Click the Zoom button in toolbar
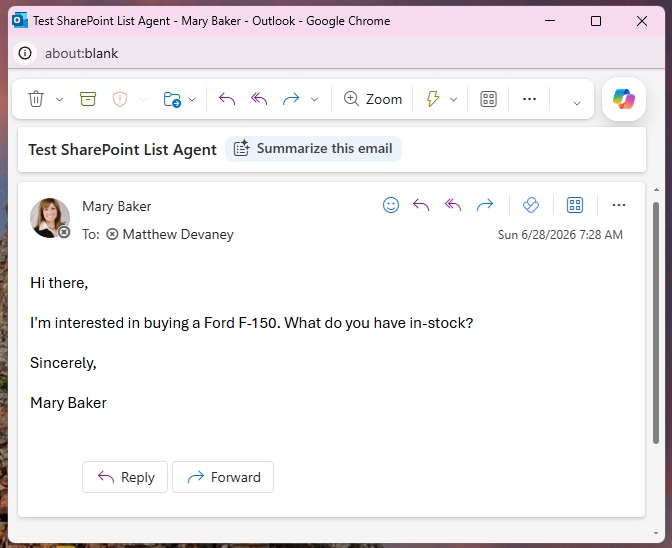The width and height of the screenshot is (672, 548). [x=372, y=99]
